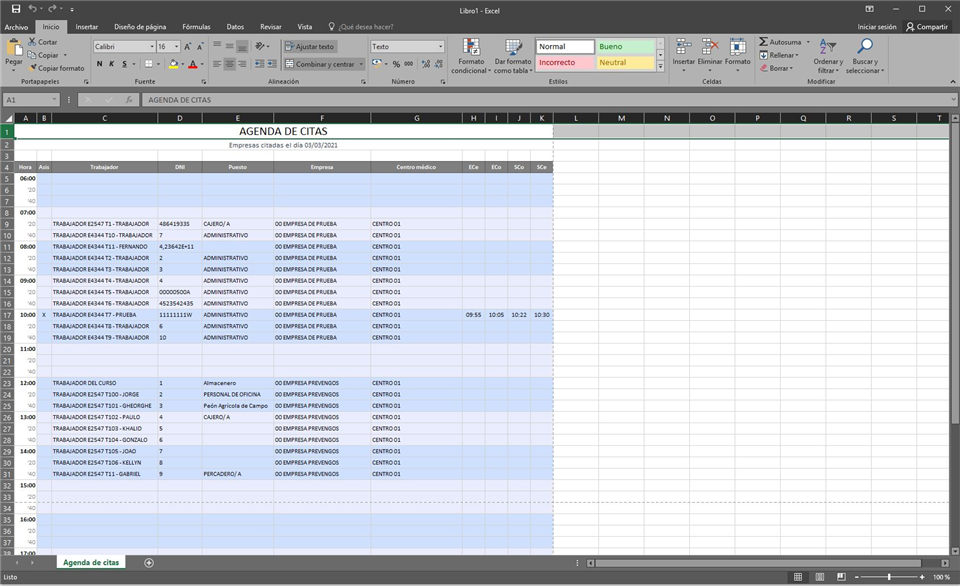
Task: Switch to the Fórmulas ribbon tab
Action: coord(196,27)
